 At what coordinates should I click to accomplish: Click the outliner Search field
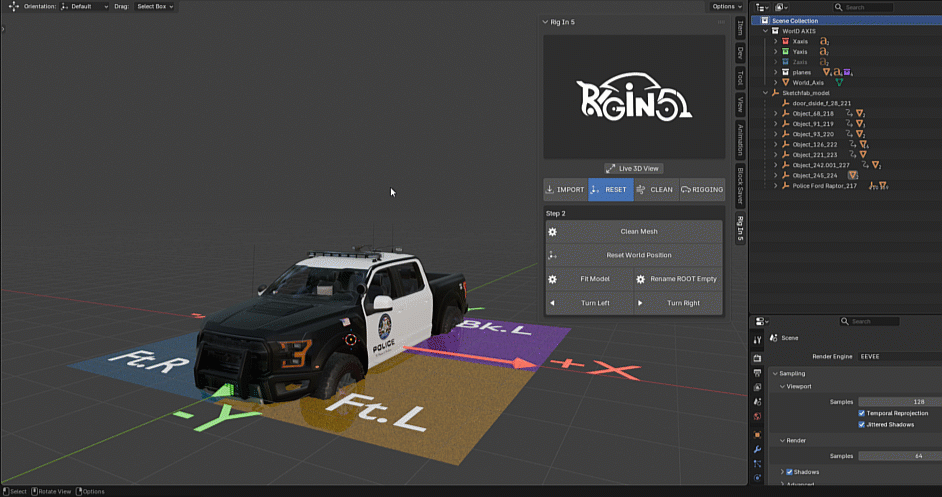point(863,7)
